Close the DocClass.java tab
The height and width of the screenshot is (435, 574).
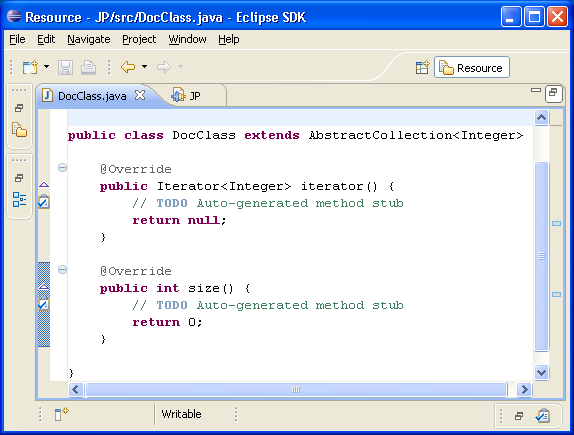pos(140,95)
